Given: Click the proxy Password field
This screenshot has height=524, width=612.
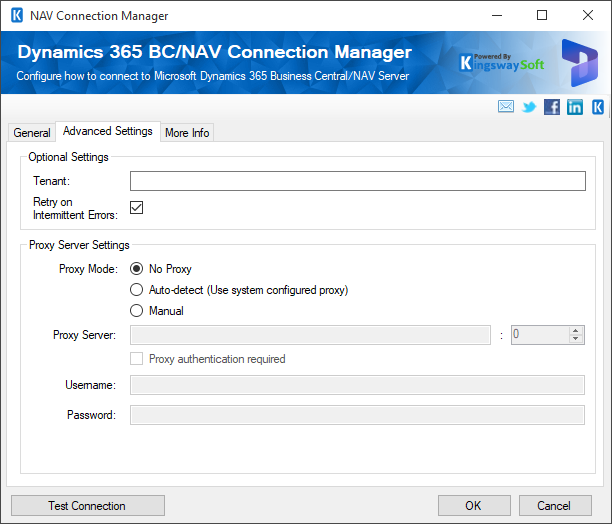Looking at the screenshot, I should point(357,415).
